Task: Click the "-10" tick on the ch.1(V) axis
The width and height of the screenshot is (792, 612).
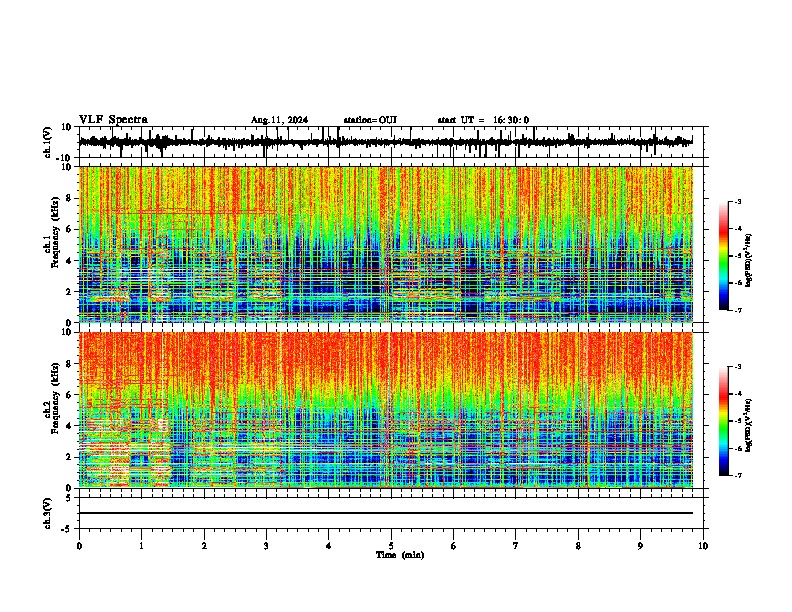Action: click(x=65, y=158)
